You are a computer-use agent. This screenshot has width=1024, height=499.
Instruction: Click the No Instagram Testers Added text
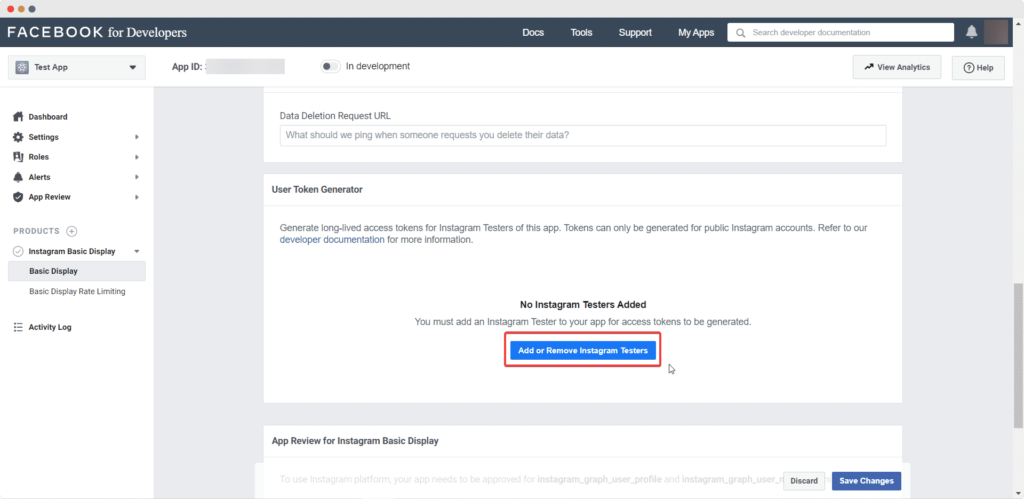tap(583, 304)
